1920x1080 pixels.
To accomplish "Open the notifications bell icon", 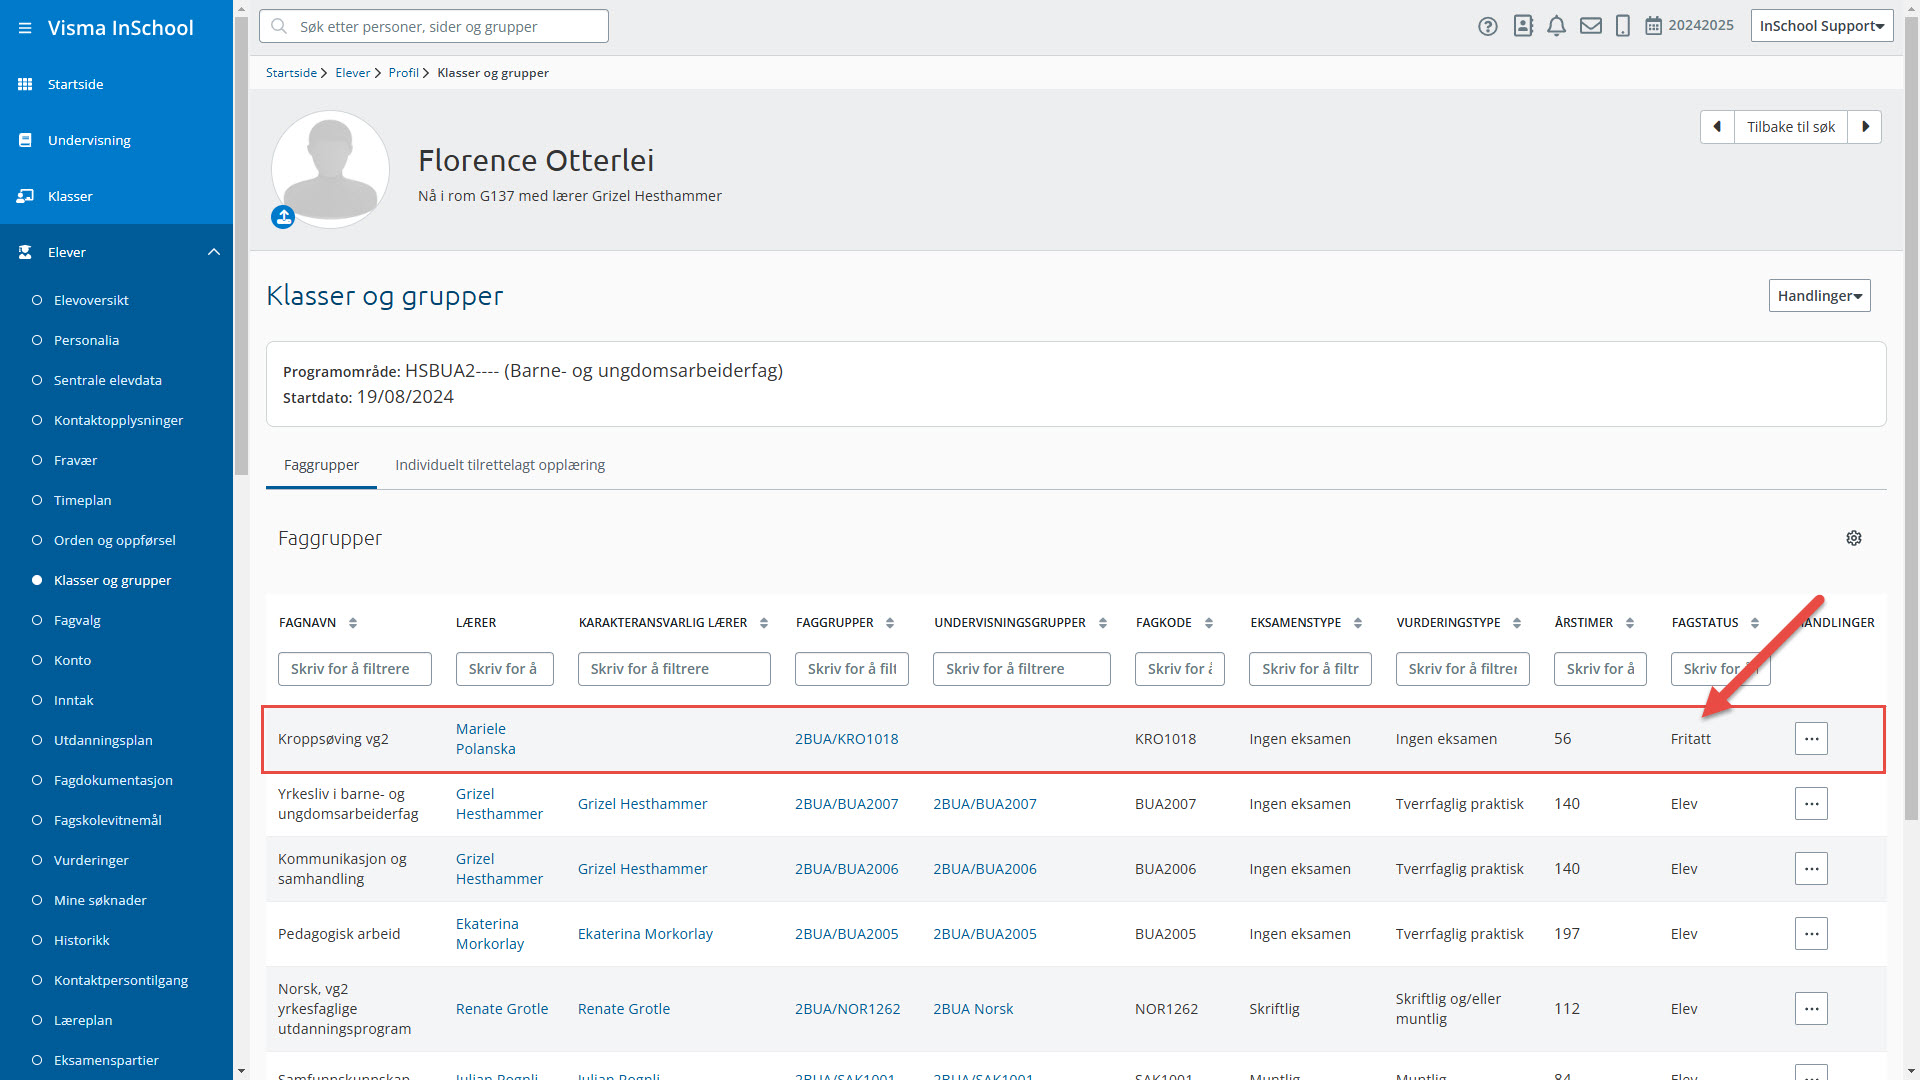I will click(x=1556, y=27).
